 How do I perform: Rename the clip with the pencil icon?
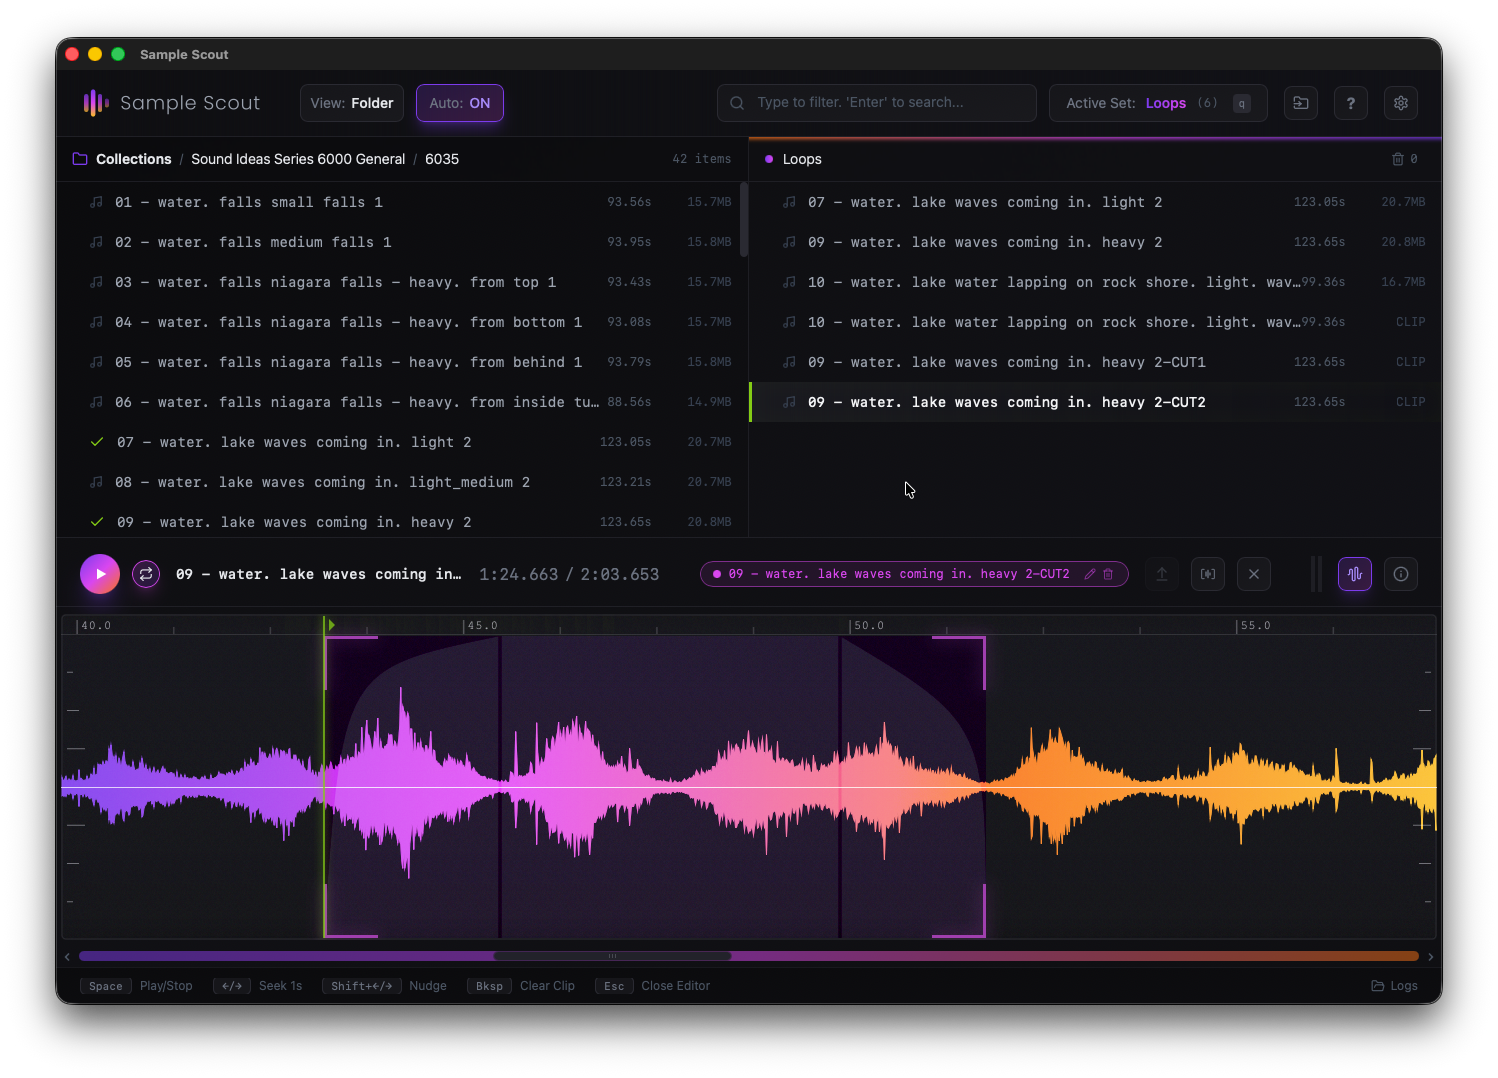coord(1090,574)
